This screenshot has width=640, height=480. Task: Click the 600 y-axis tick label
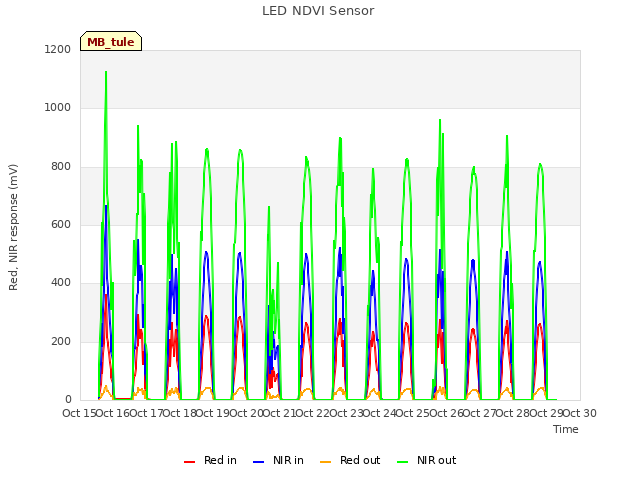pyautogui.click(x=61, y=224)
